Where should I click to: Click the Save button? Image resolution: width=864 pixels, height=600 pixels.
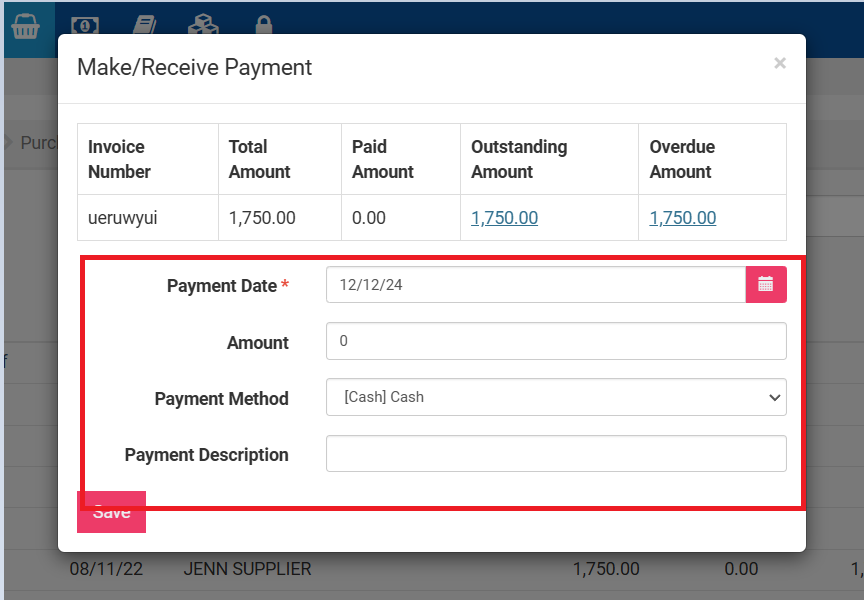click(x=111, y=512)
